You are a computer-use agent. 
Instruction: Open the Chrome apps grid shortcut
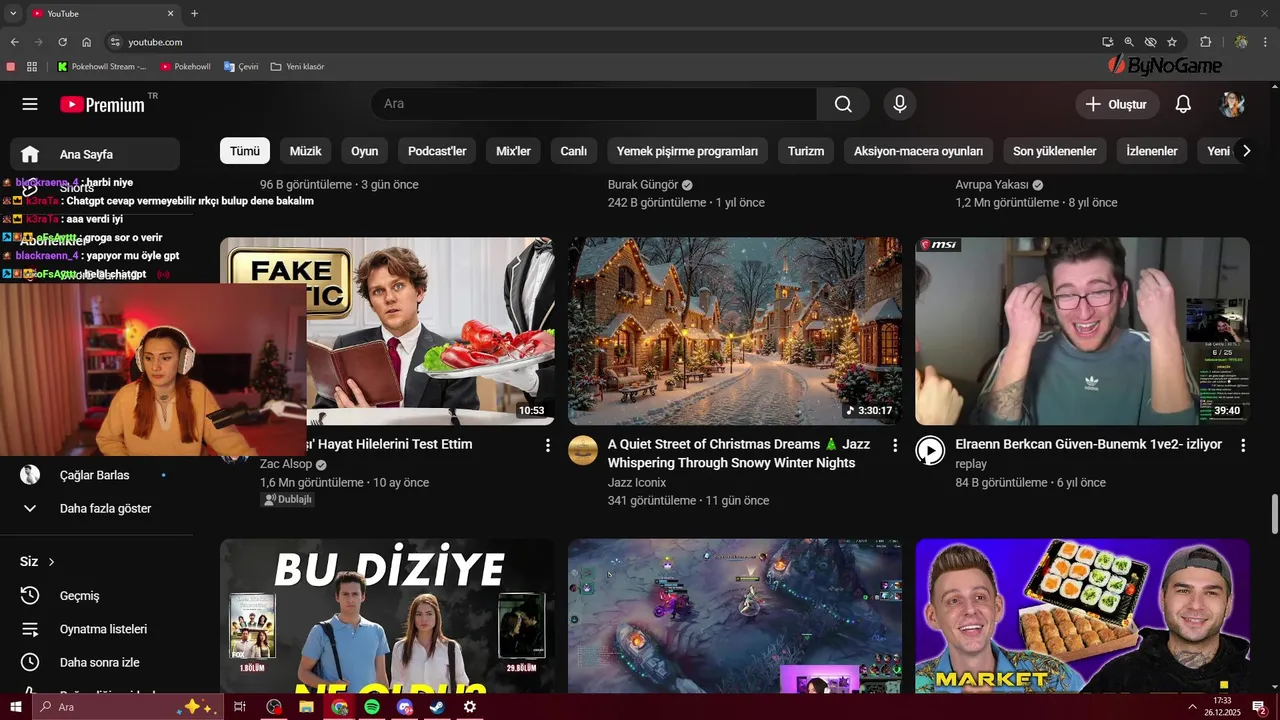32,67
